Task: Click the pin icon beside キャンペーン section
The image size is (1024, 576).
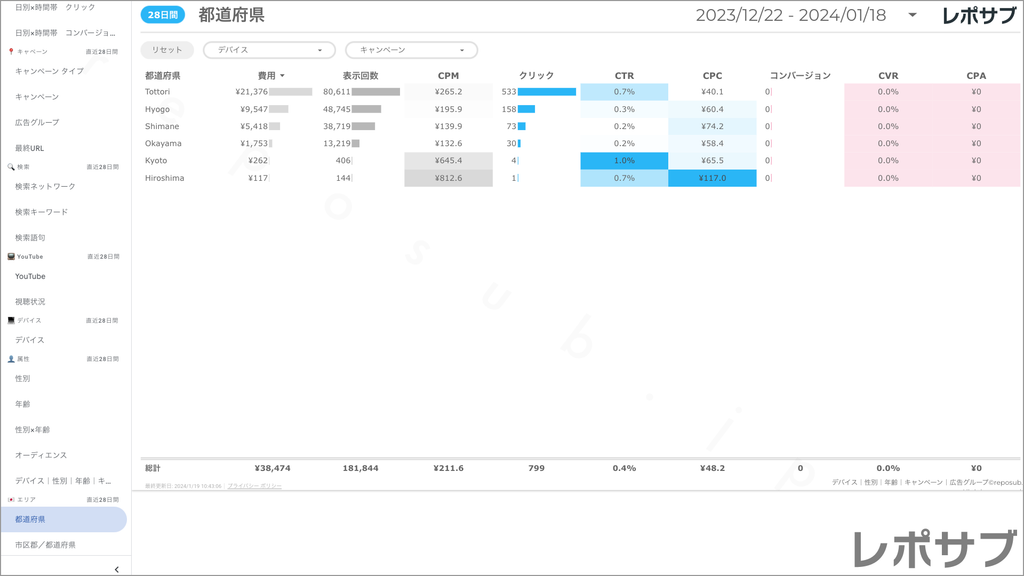Action: coord(11,51)
